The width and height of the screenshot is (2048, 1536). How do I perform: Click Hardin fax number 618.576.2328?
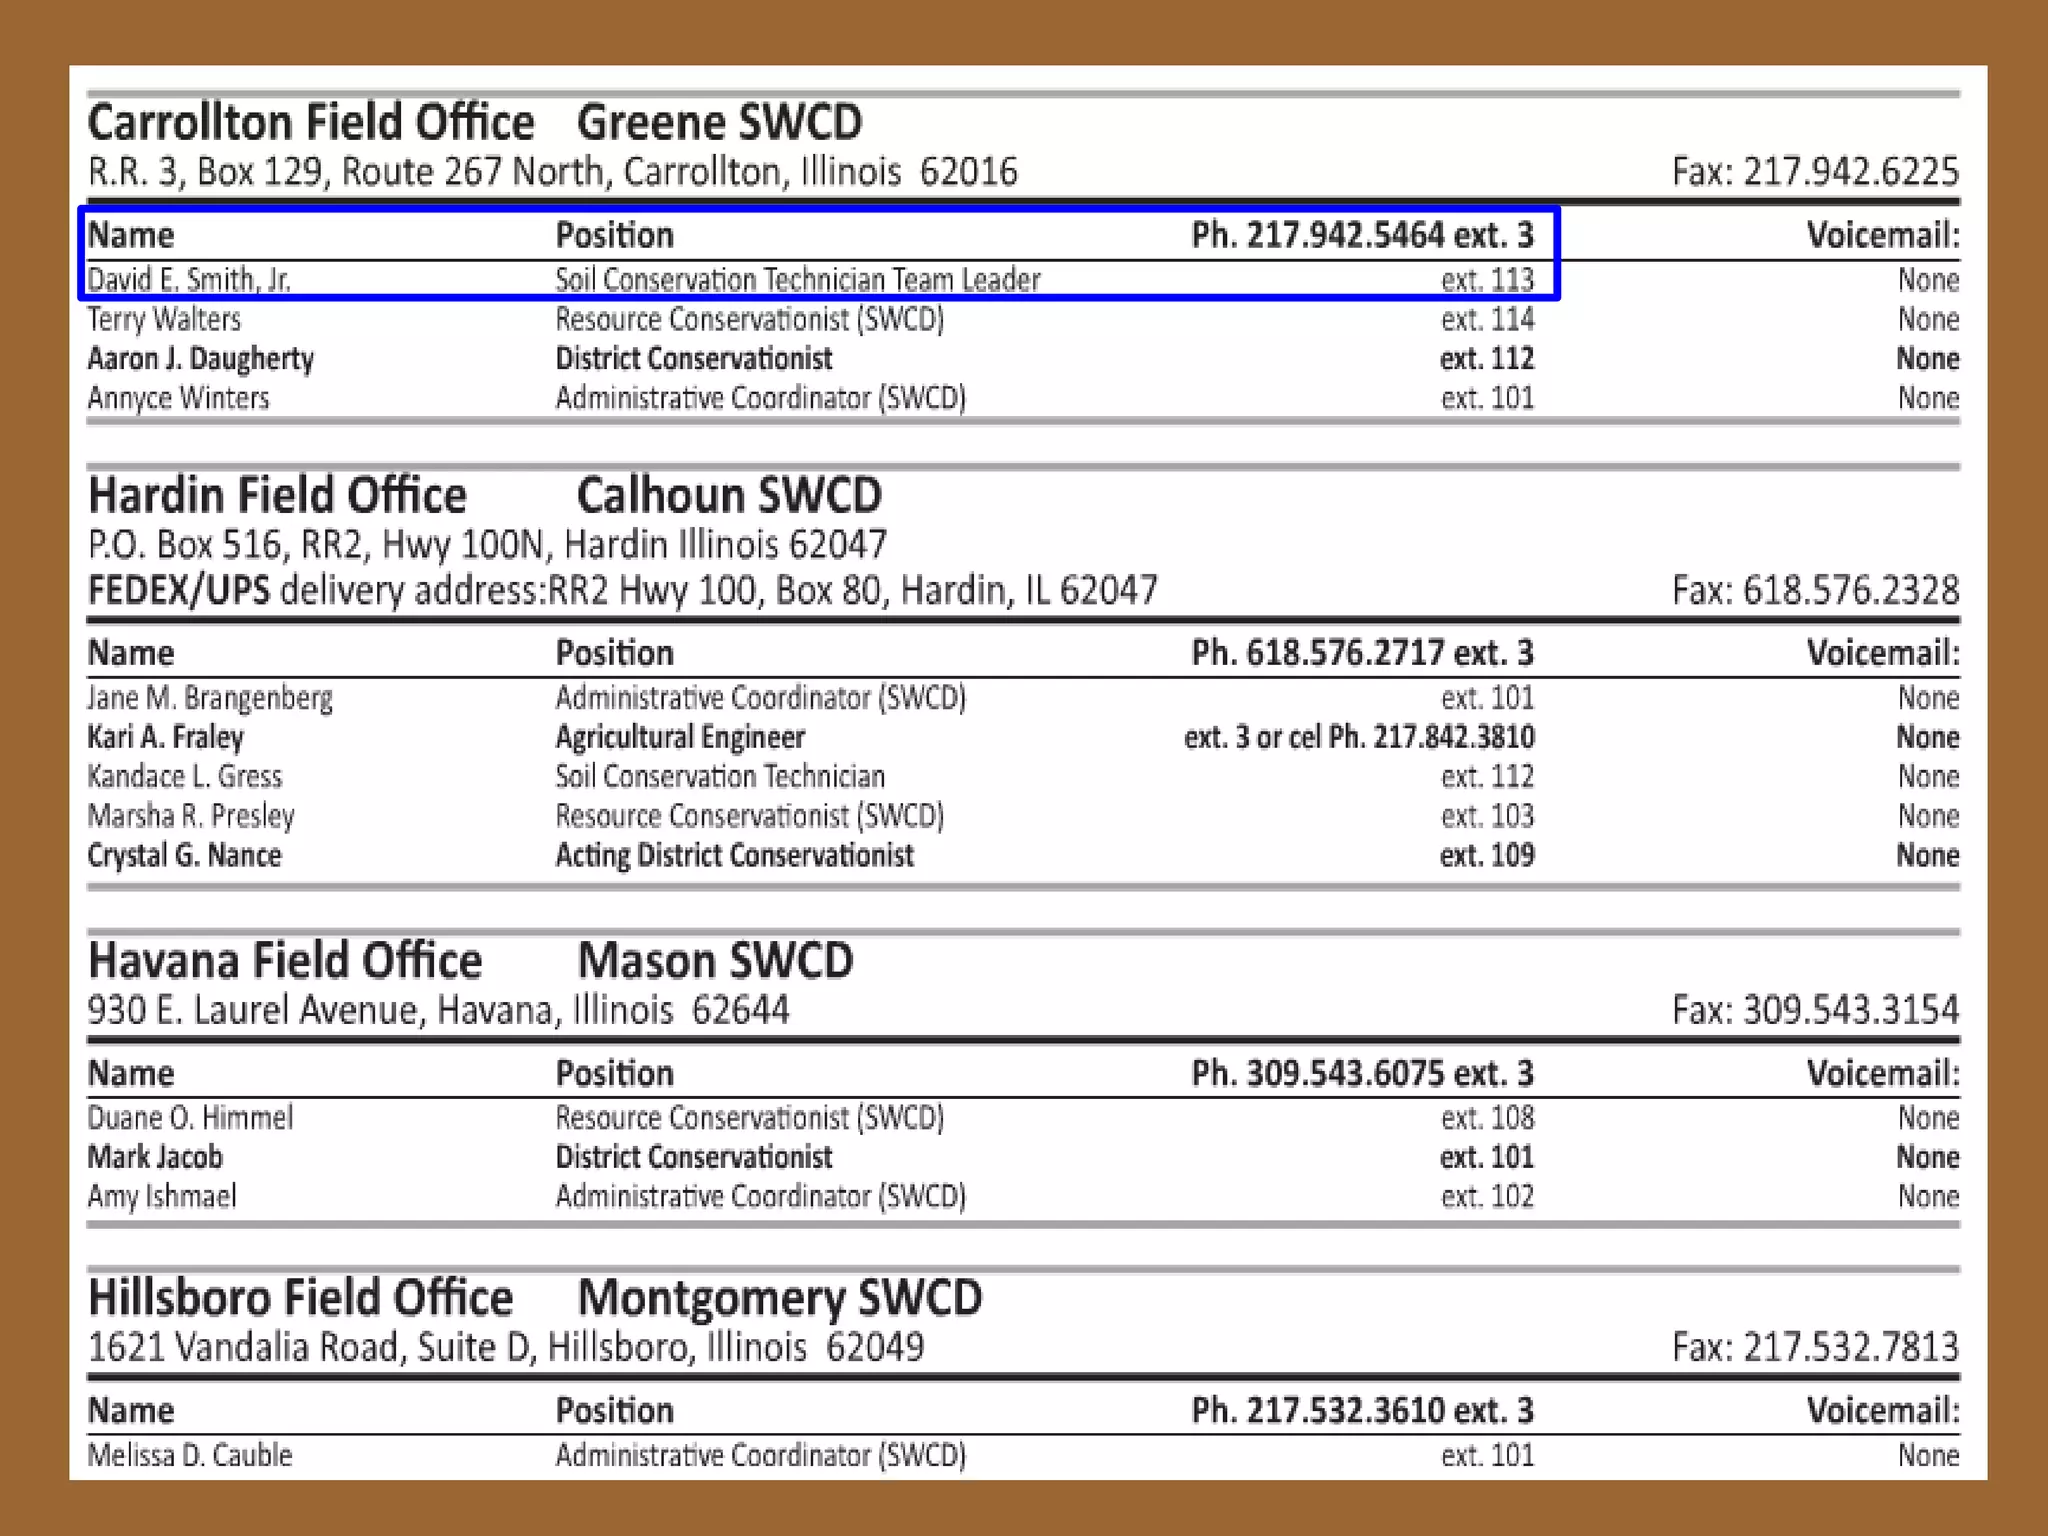(x=1814, y=590)
